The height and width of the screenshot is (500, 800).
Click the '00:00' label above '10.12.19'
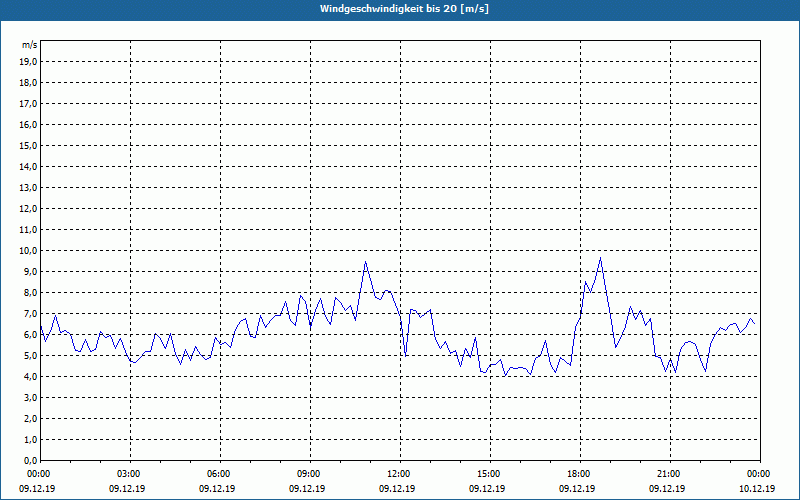click(x=760, y=474)
